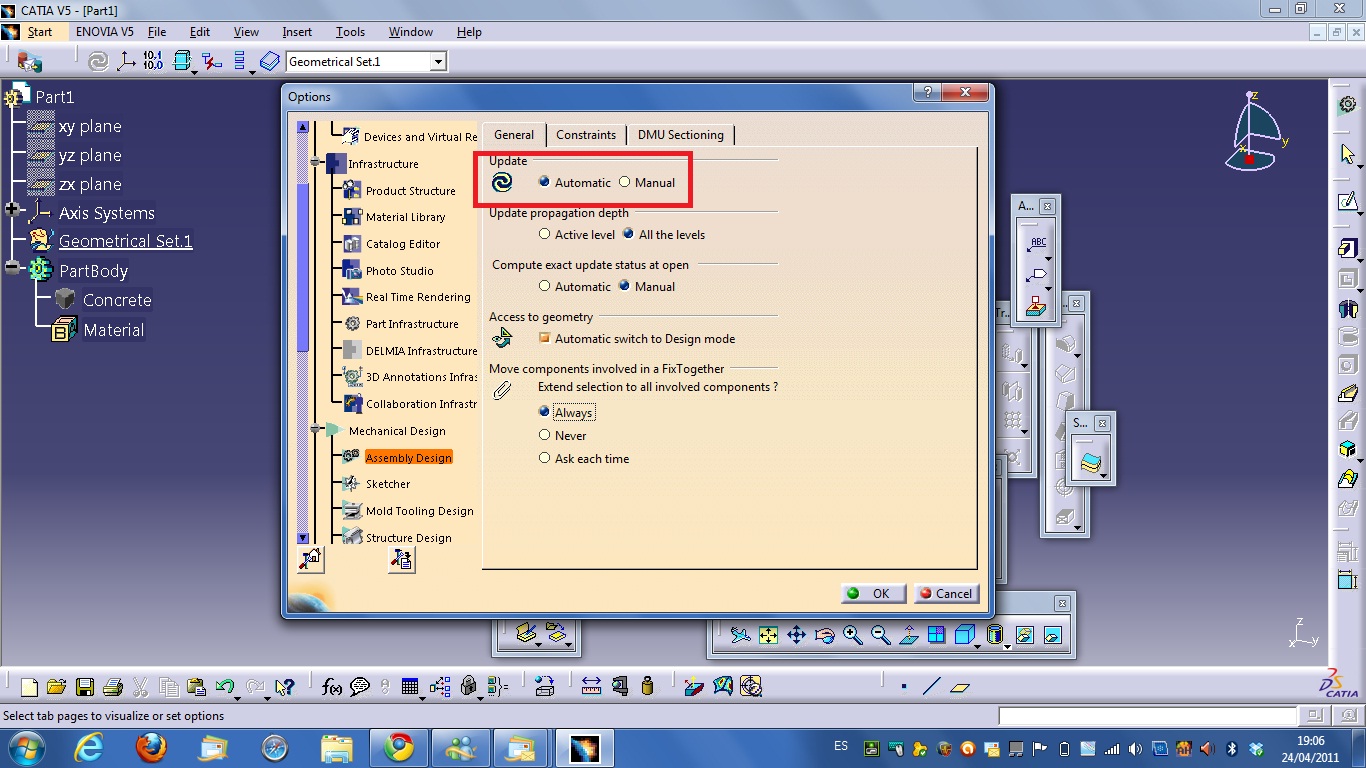The height and width of the screenshot is (768, 1366).
Task: Select the Always radio button
Action: (544, 412)
